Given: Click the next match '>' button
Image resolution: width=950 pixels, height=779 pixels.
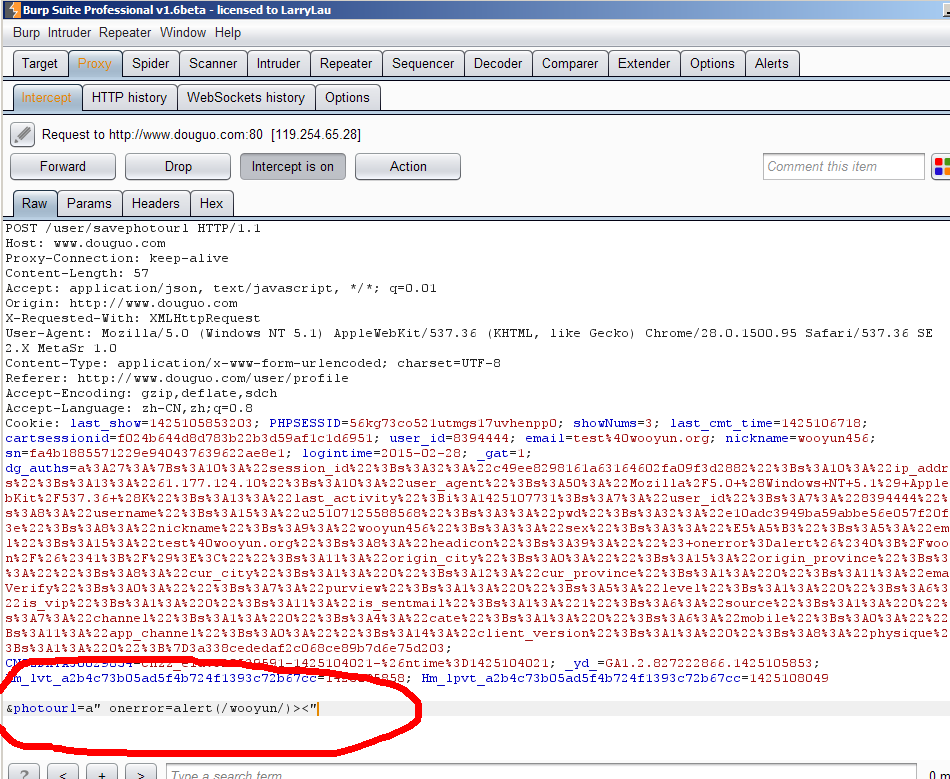Looking at the screenshot, I should tap(141, 774).
